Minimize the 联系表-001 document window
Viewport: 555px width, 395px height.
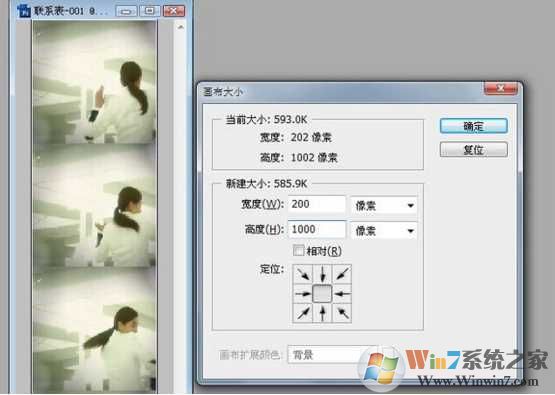coord(126,11)
